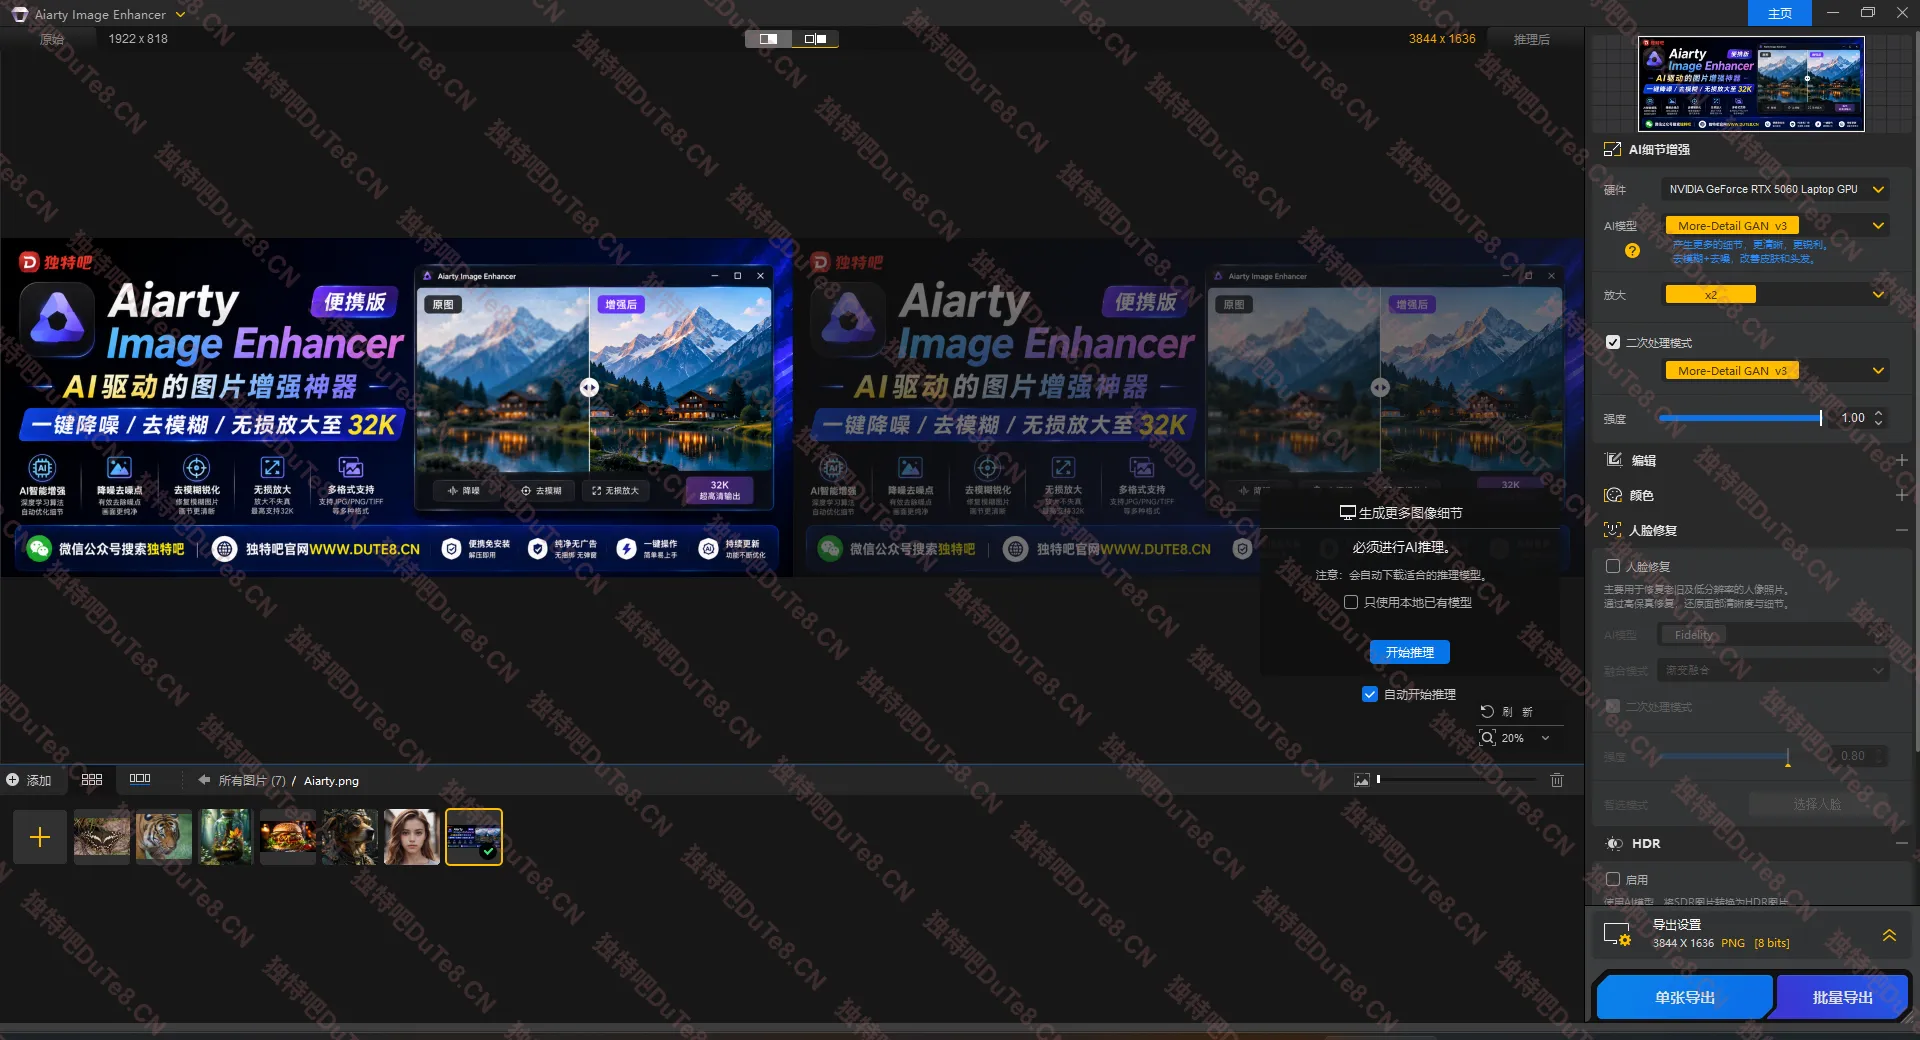Click the yellow AI model help icon
Image resolution: width=1920 pixels, height=1040 pixels.
pos(1632,251)
